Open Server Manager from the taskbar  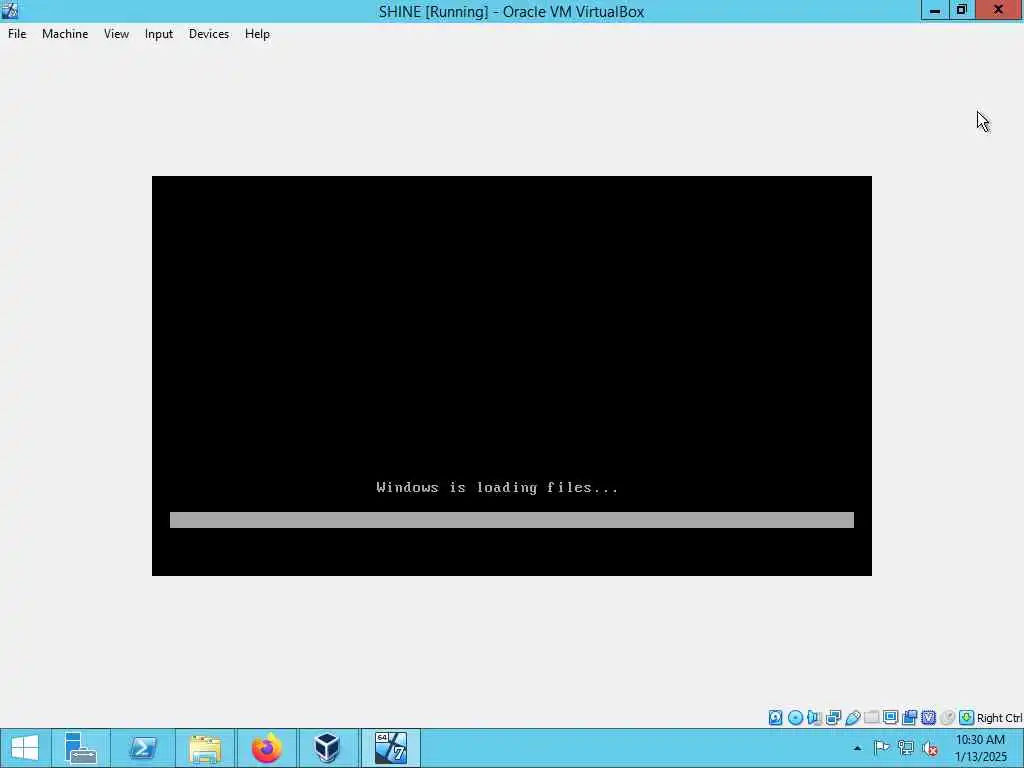tap(80, 748)
